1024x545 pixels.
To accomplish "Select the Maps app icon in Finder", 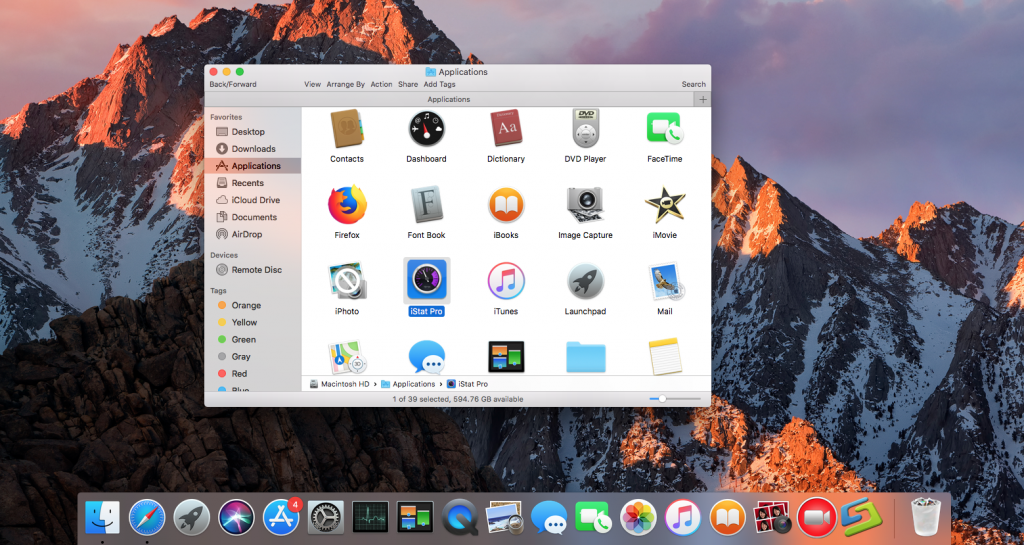I will (x=347, y=356).
